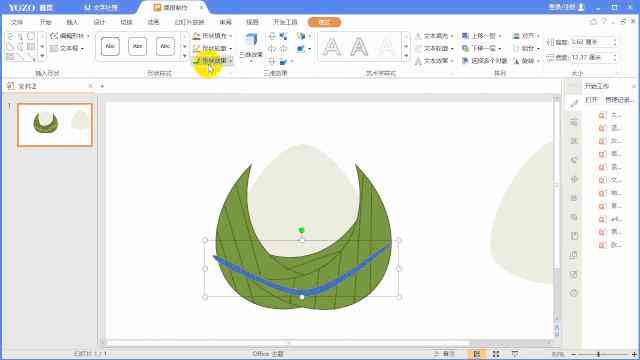640x360 pixels.
Task: Expand the shape styles gallery more arrow
Action: [x=184, y=56]
